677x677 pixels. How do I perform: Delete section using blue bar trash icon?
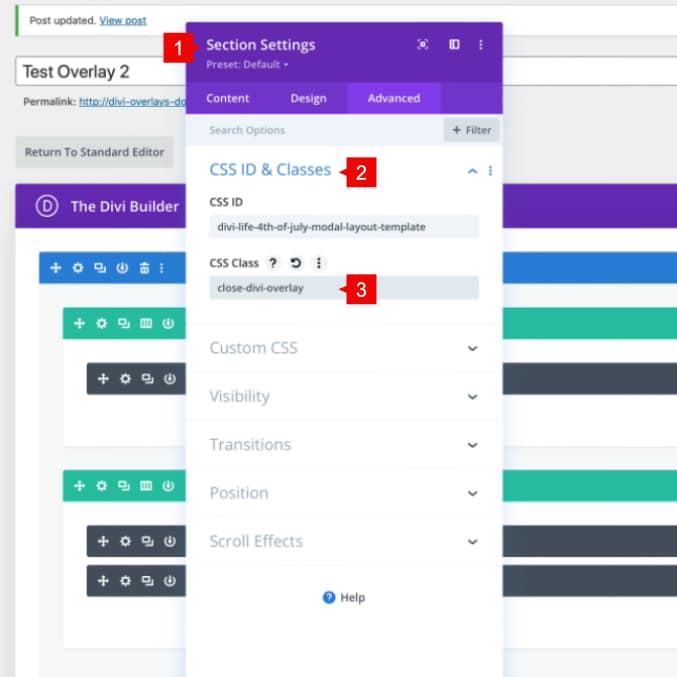[x=145, y=268]
